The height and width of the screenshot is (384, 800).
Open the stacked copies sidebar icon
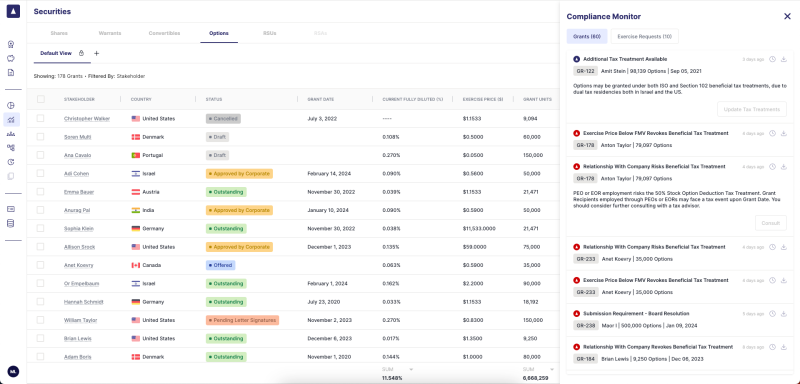coord(11,176)
